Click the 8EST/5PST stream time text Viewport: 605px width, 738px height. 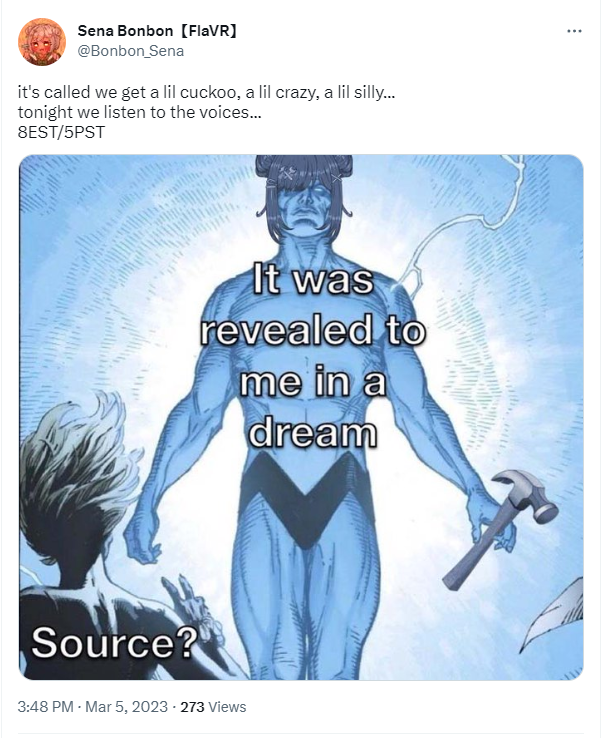[x=61, y=132]
